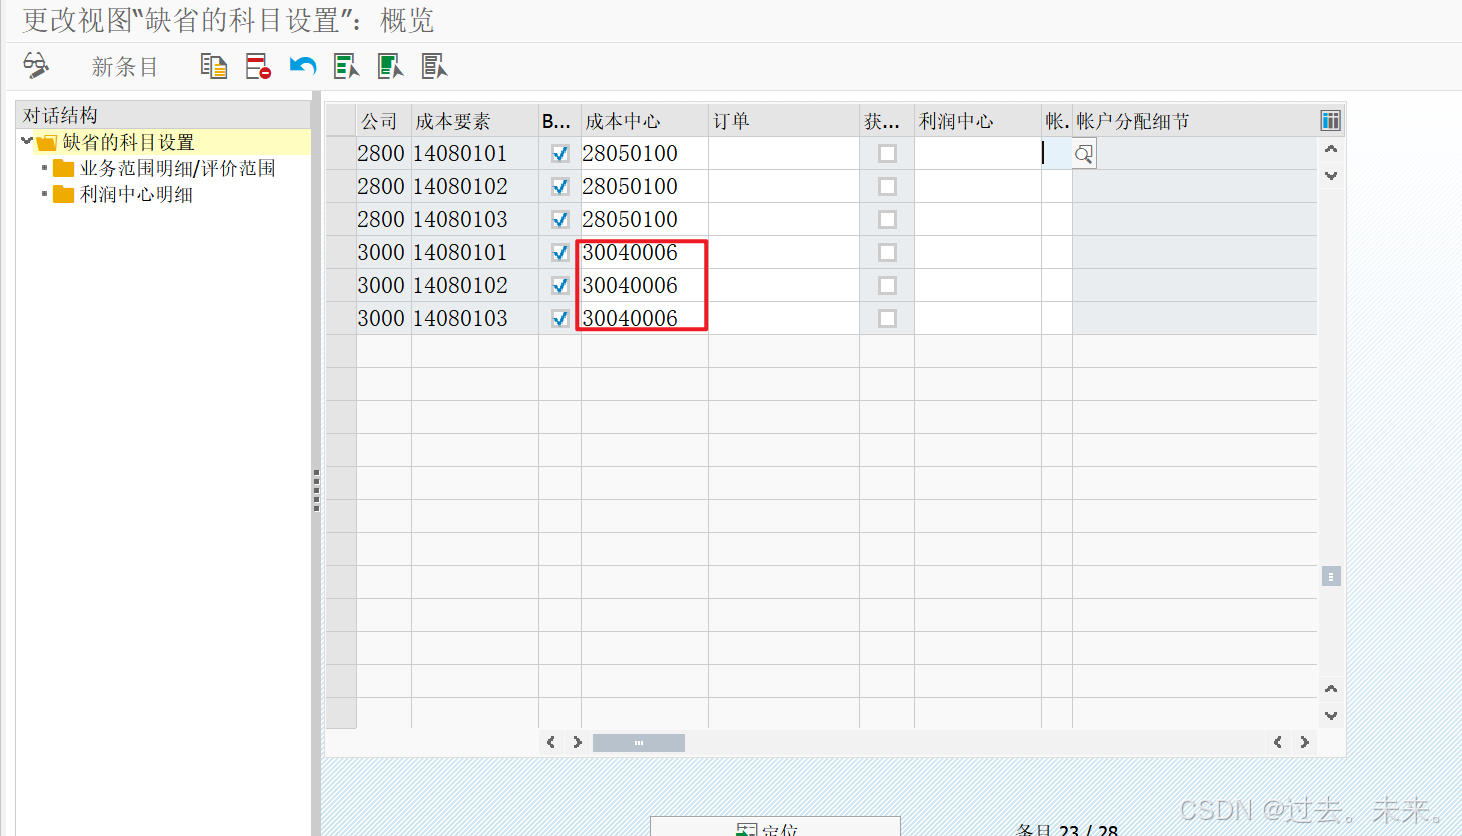Tick the 获 checkbox for 3000 / 14080102
The image size is (1462, 836).
pyautogui.click(x=887, y=286)
